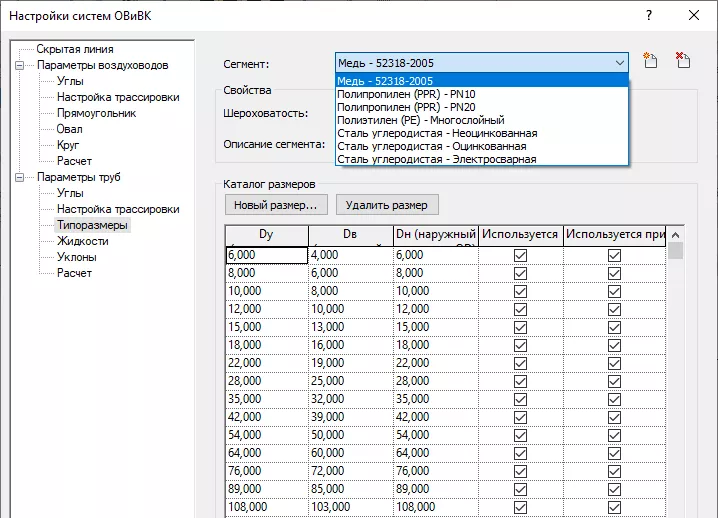Click the Create new segment icon
718x518 pixels.
[x=650, y=62]
